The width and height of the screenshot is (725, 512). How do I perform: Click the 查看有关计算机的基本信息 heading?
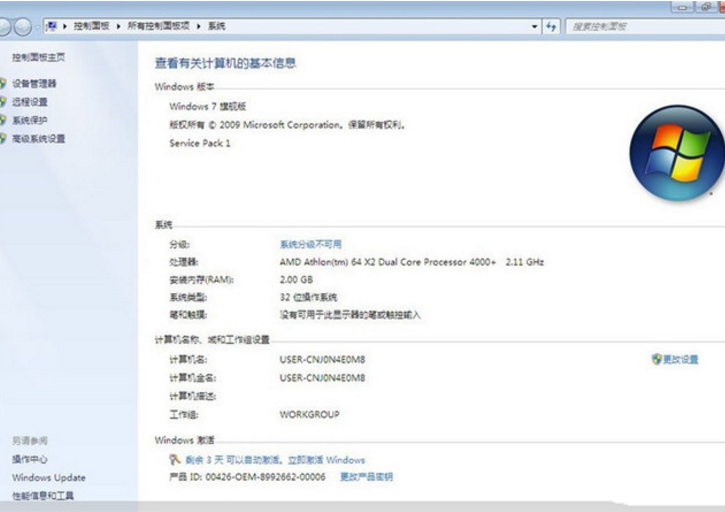(x=225, y=63)
